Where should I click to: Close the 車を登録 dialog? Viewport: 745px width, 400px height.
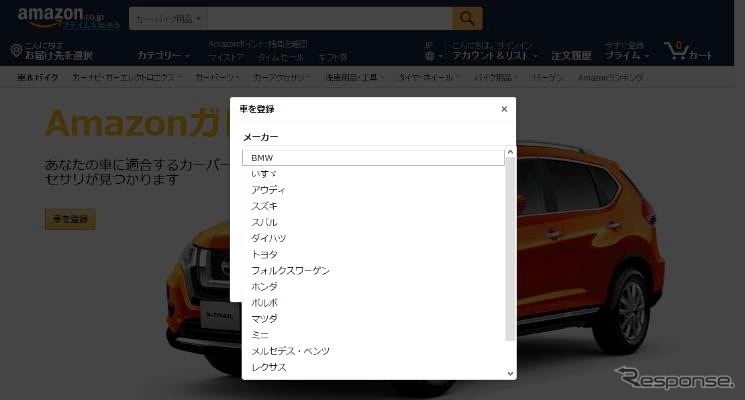[x=504, y=109]
